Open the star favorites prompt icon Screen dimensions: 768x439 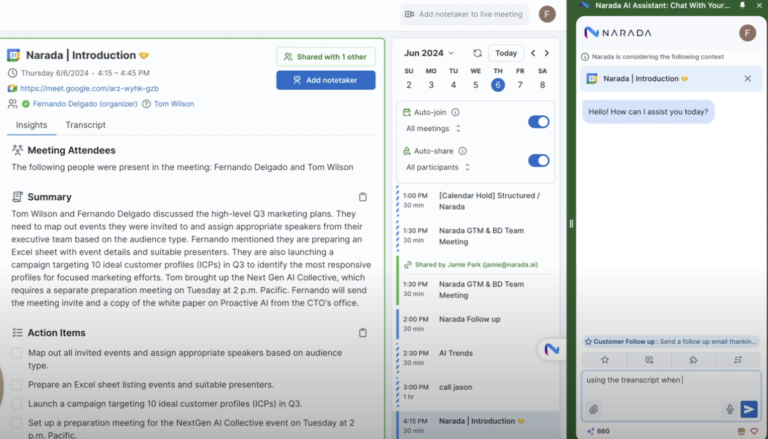click(604, 359)
